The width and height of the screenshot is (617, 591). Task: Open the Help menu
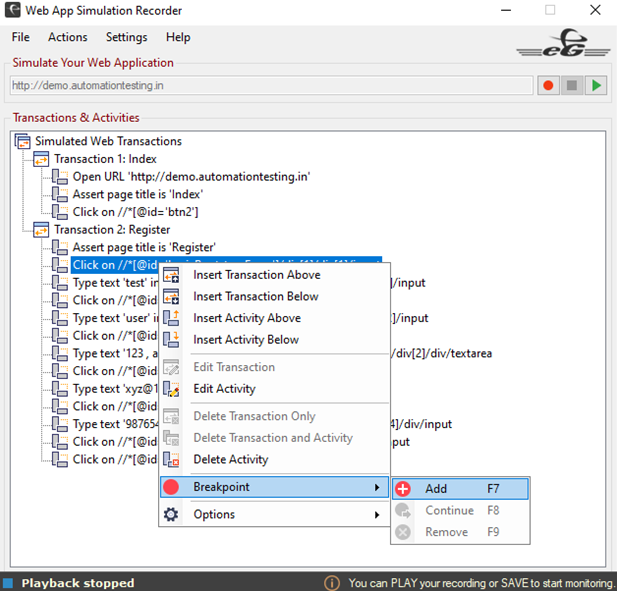[178, 37]
